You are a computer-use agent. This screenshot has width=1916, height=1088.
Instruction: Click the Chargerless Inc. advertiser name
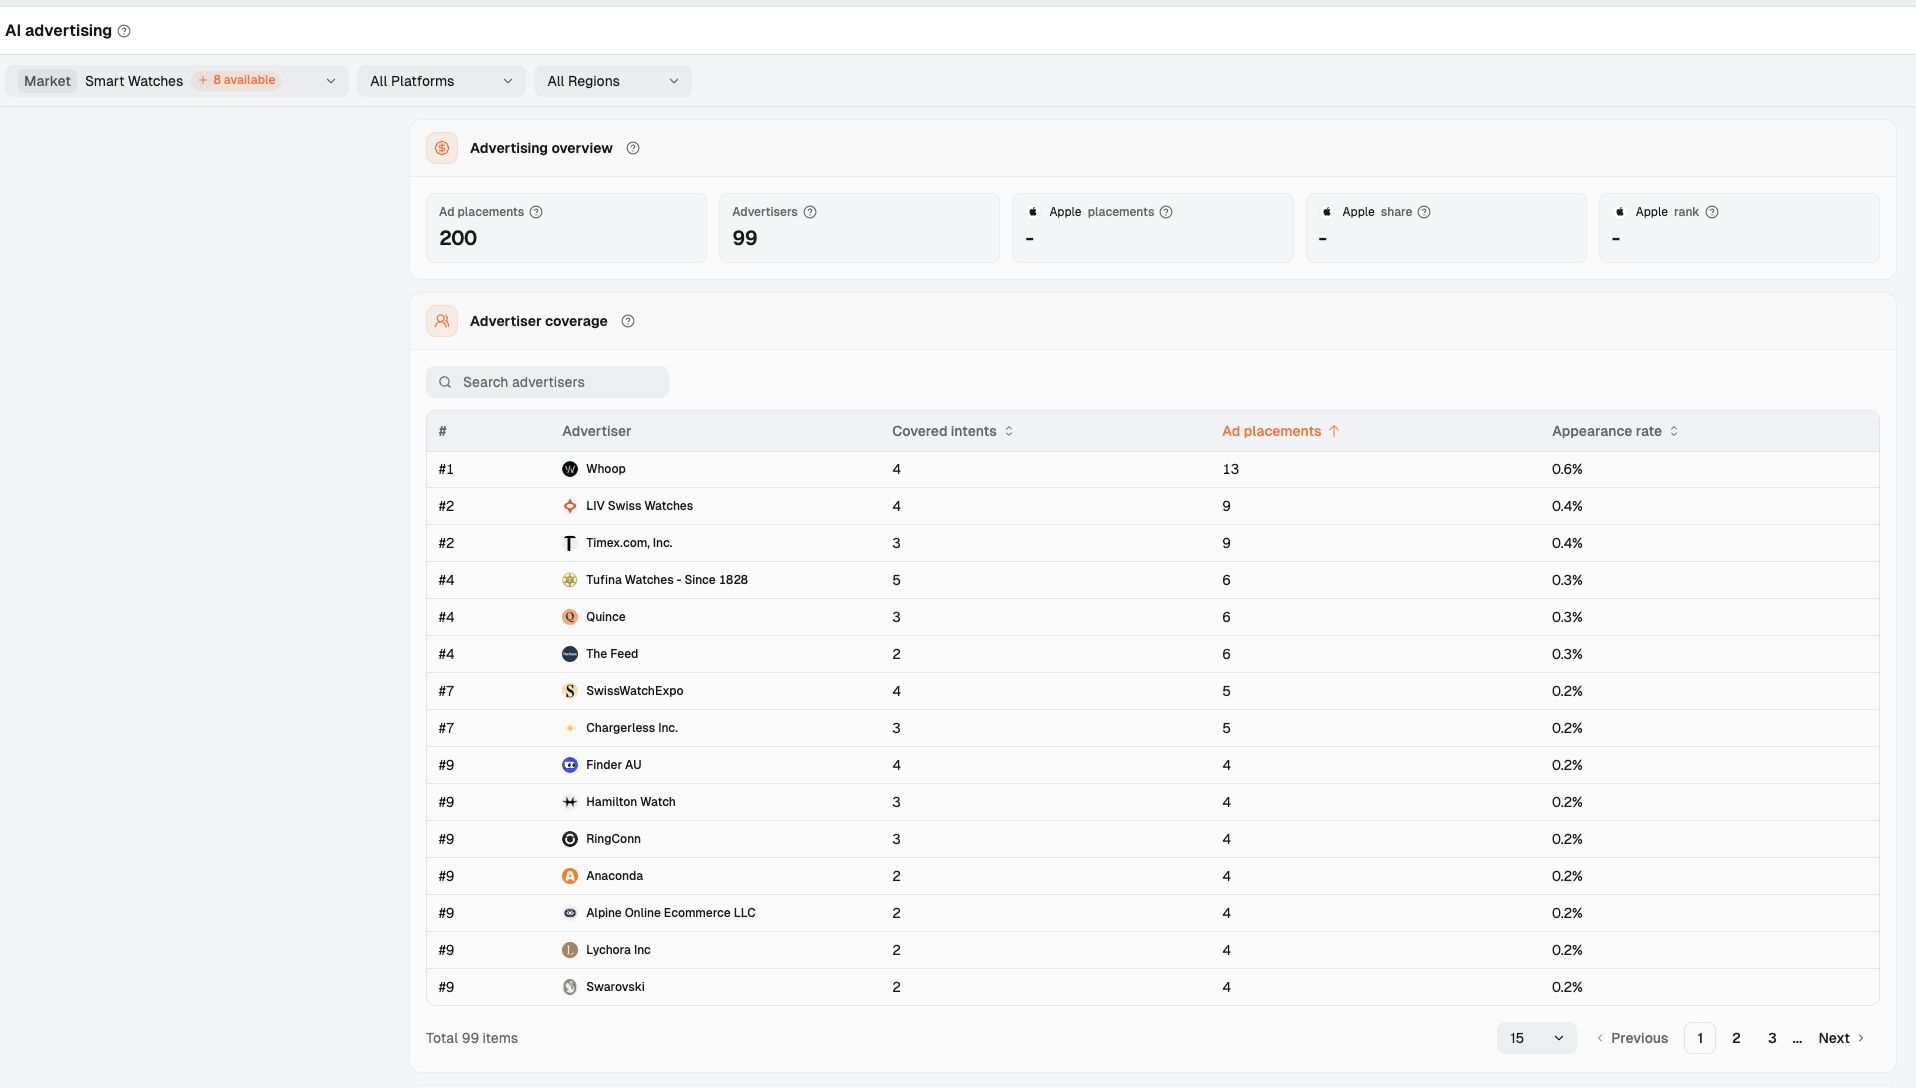tap(632, 728)
